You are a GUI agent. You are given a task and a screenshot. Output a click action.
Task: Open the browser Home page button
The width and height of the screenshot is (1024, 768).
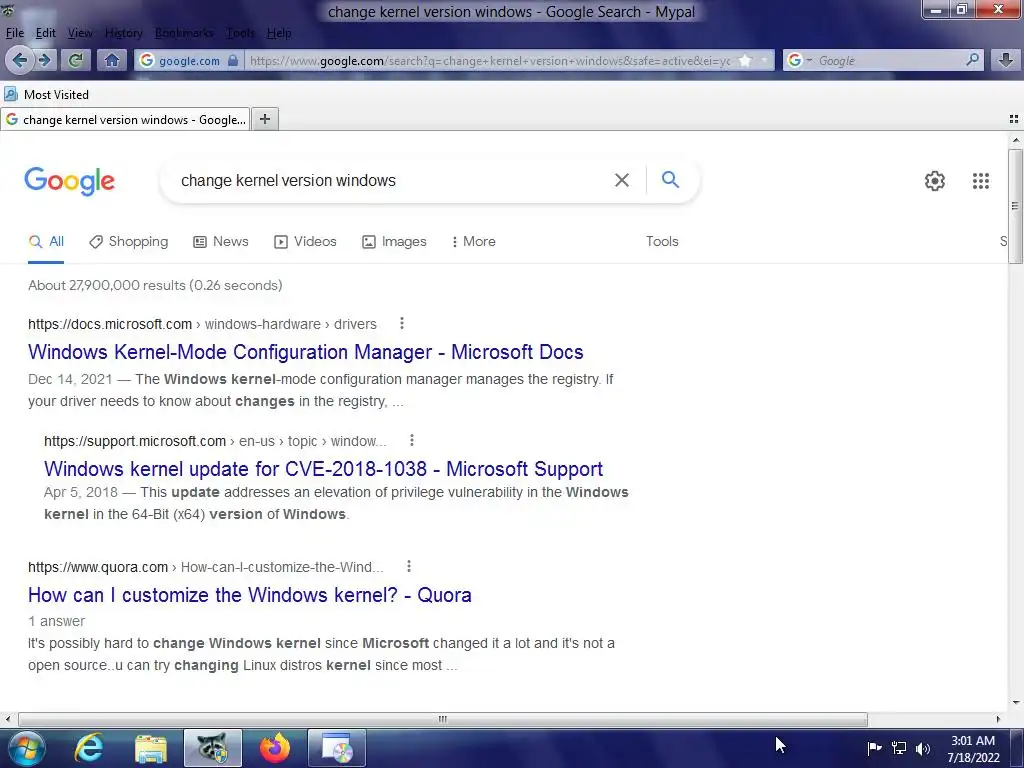[112, 61]
